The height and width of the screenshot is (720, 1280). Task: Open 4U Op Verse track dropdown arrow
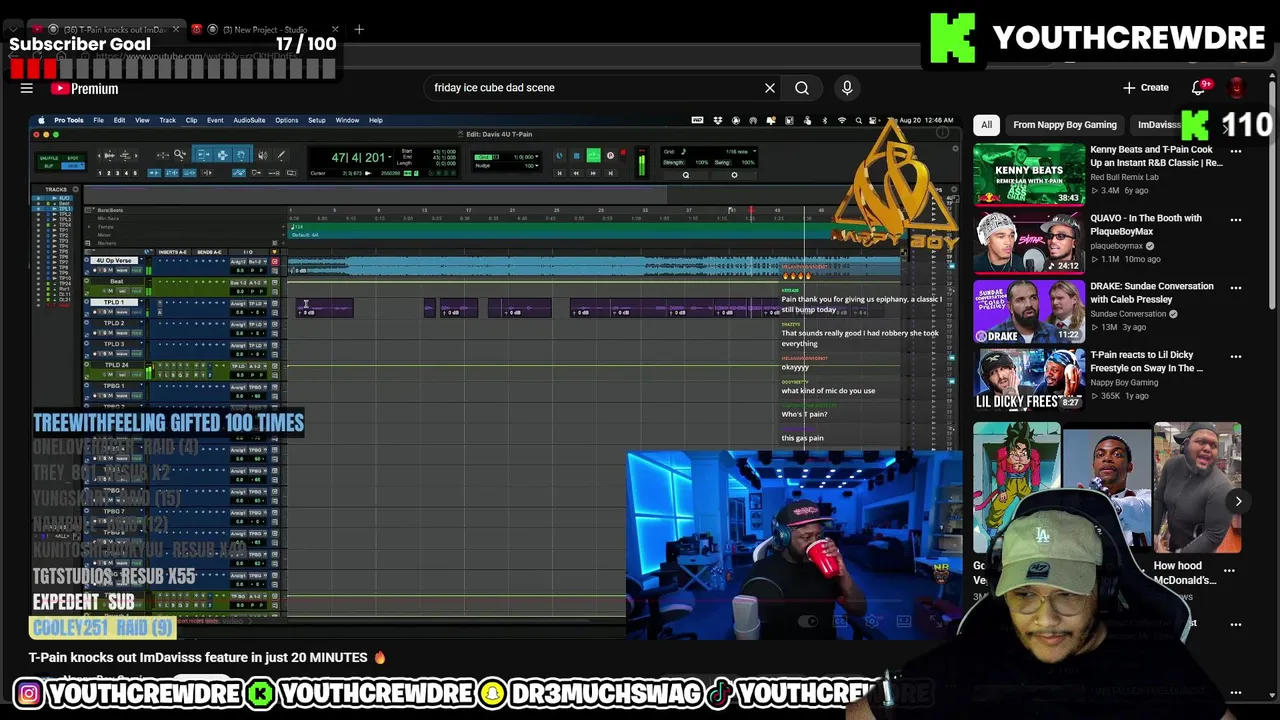(141, 259)
